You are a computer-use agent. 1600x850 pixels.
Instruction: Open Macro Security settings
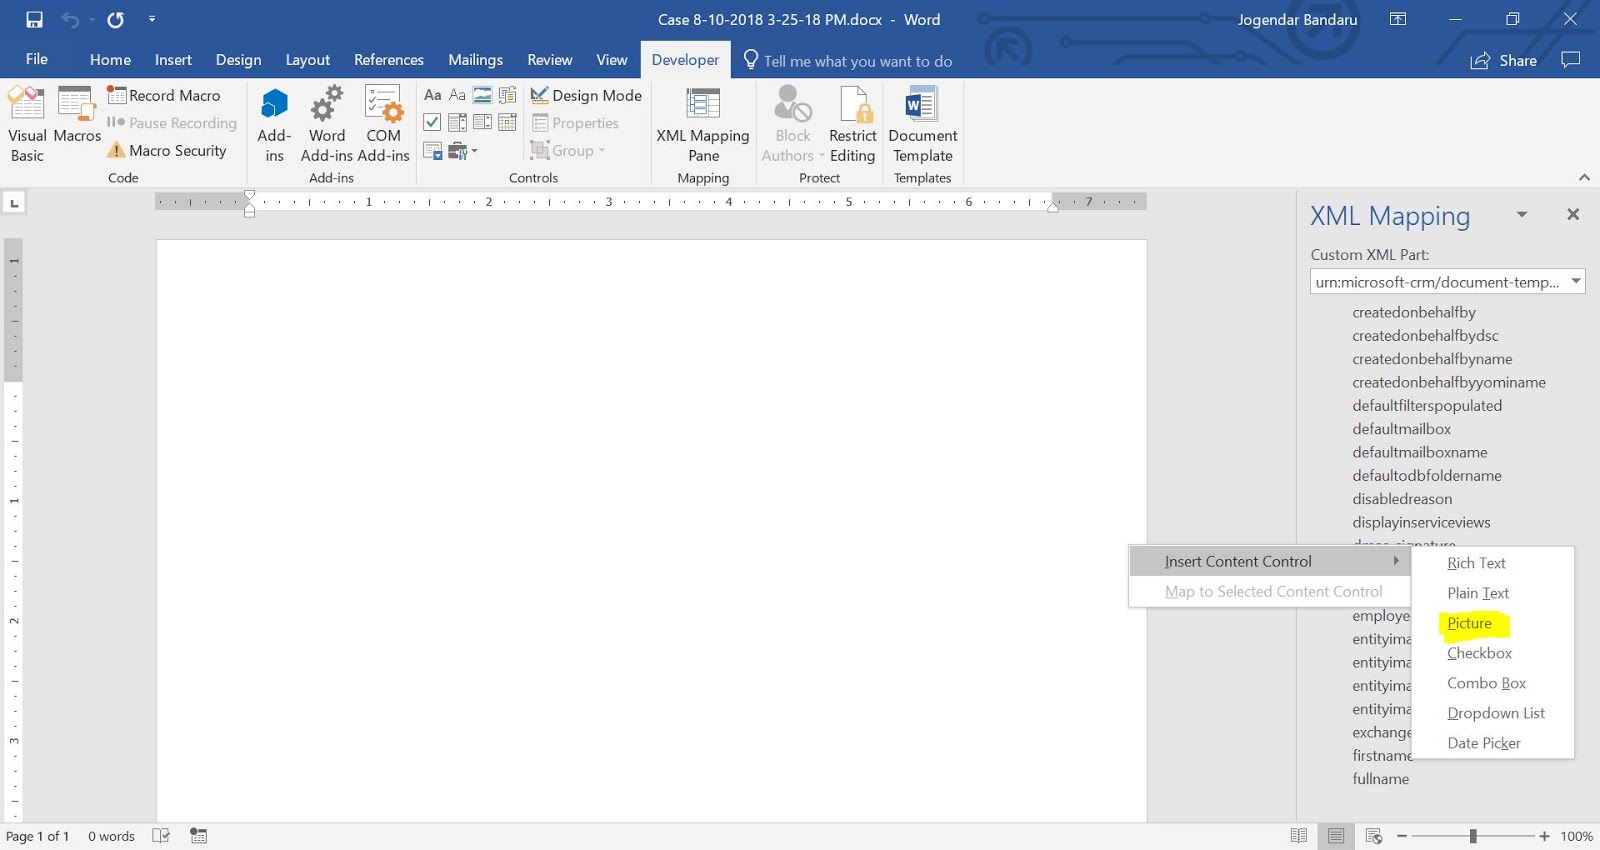pos(167,150)
